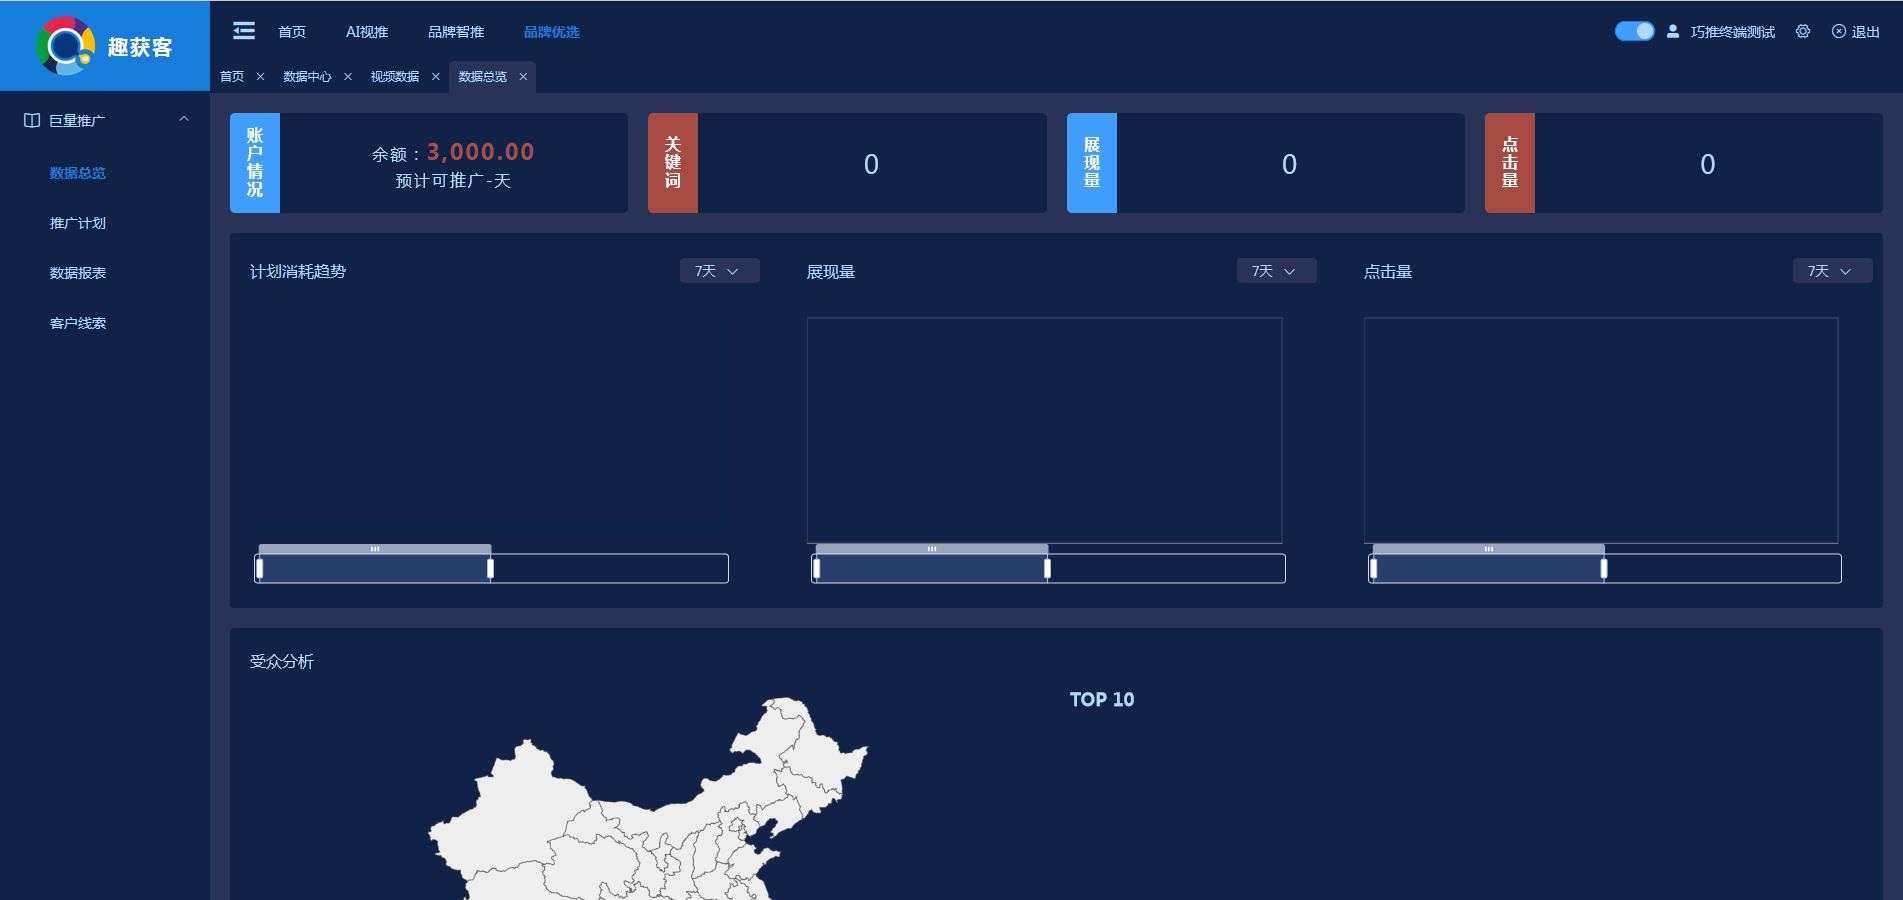Switch to the 数据总览 tab
Viewport: 1903px width, 900px height.
point(483,76)
